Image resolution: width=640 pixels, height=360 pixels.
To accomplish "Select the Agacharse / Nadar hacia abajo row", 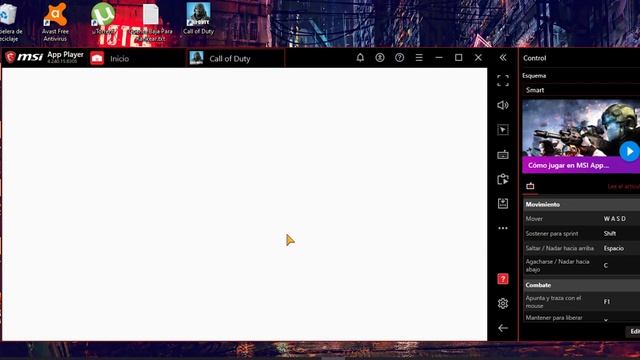I will coord(582,265).
